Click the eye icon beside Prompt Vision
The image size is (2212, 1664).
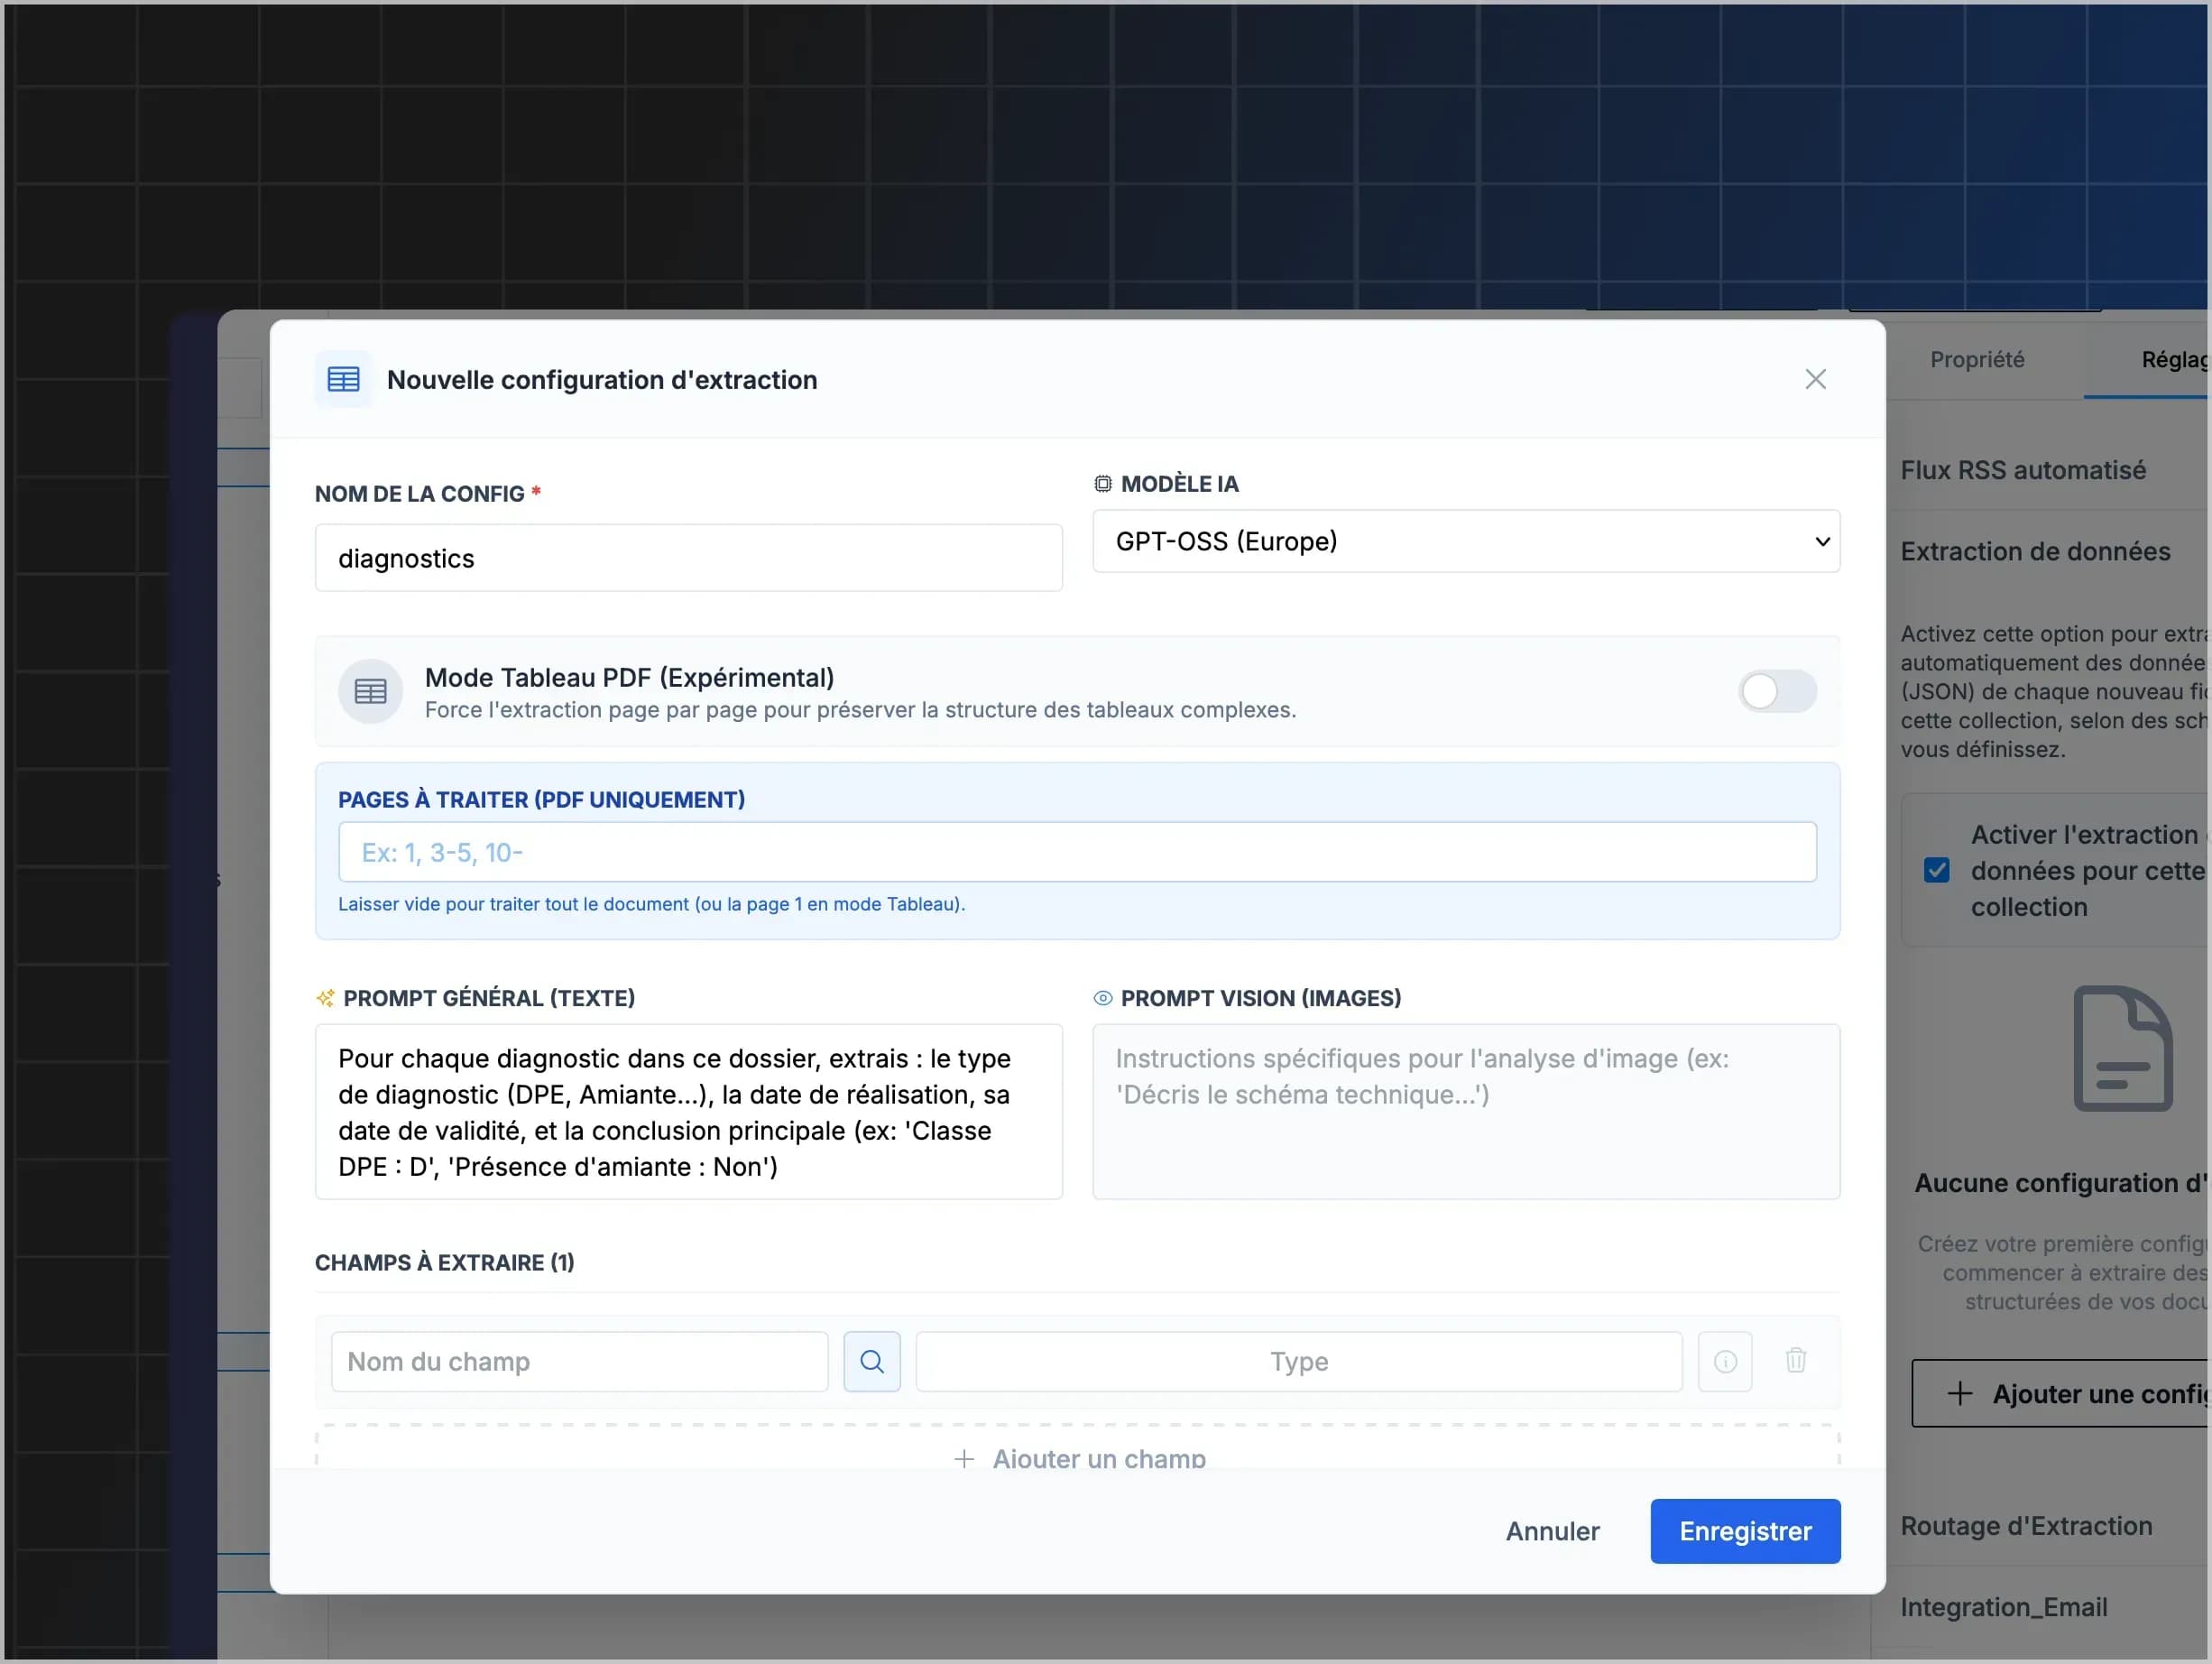pyautogui.click(x=1102, y=998)
